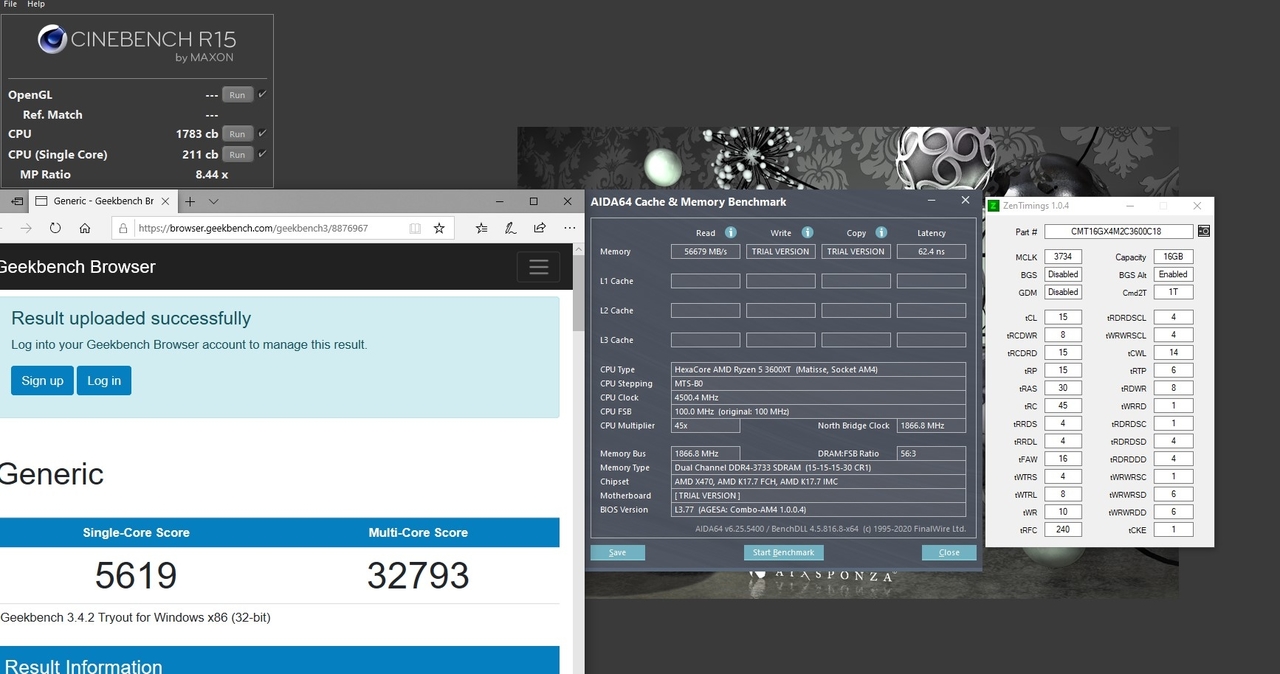
Task: Click the Memory Write TRIAL VERSION cell
Action: coord(780,251)
